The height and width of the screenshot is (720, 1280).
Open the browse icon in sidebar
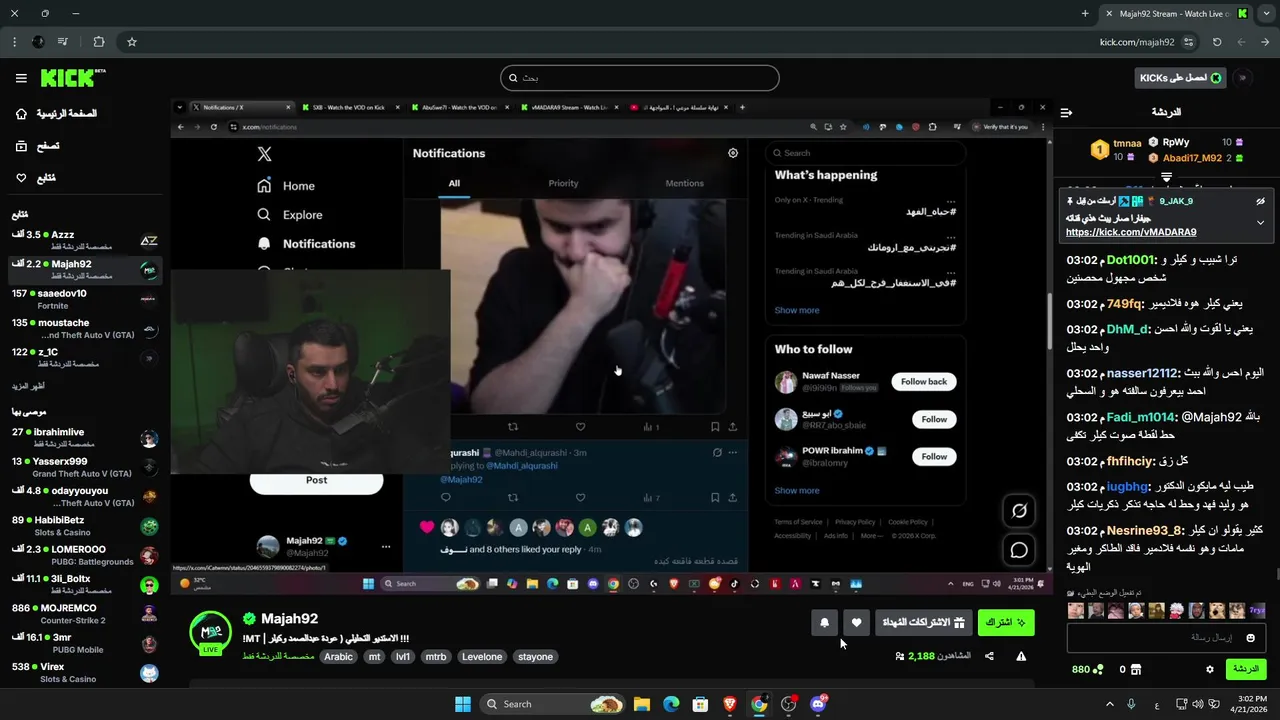coord(21,146)
